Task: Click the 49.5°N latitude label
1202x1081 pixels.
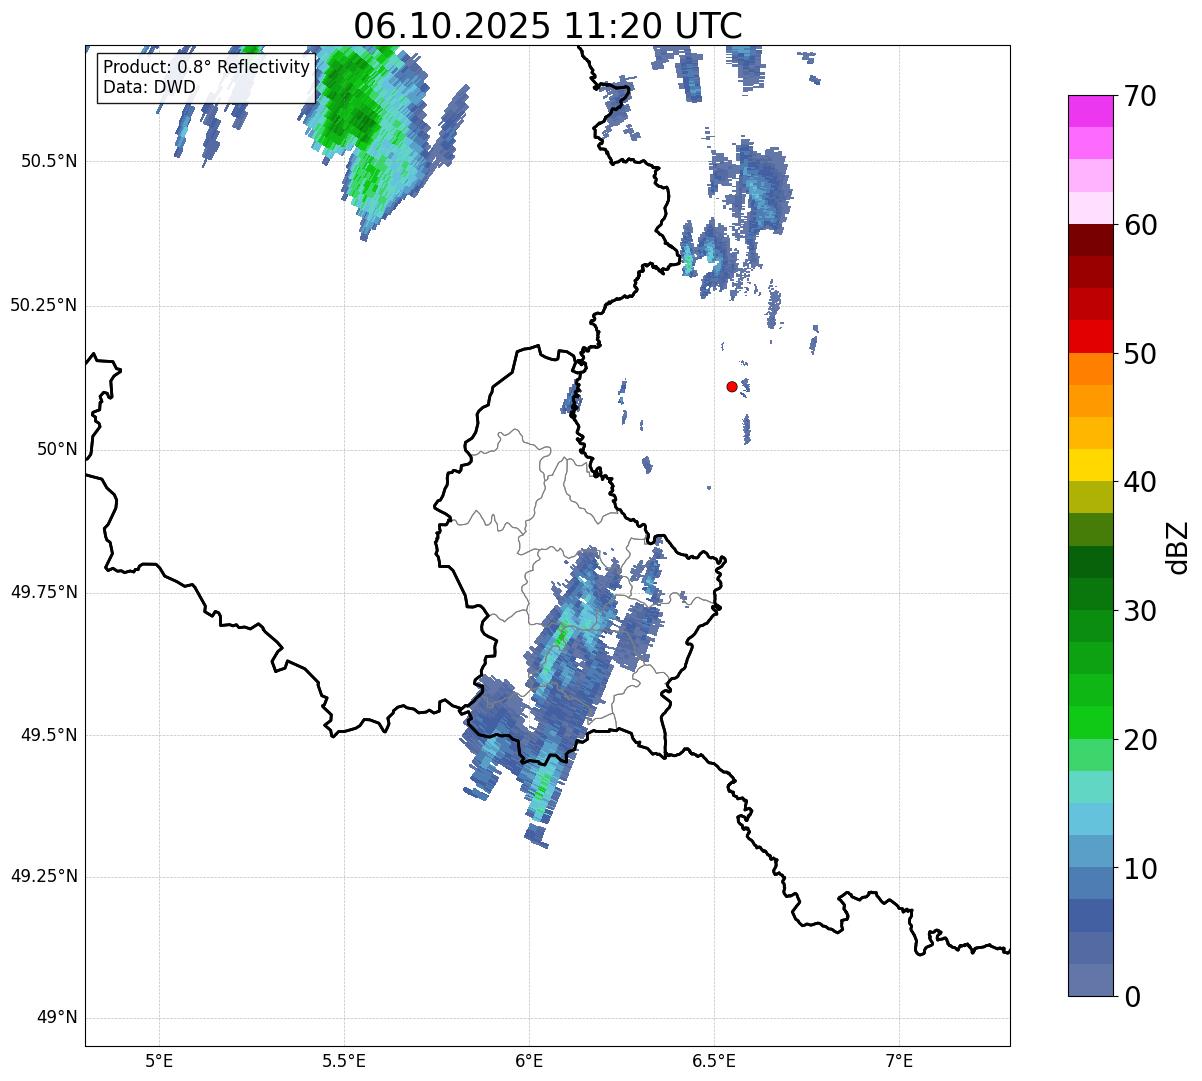Action: 49,735
